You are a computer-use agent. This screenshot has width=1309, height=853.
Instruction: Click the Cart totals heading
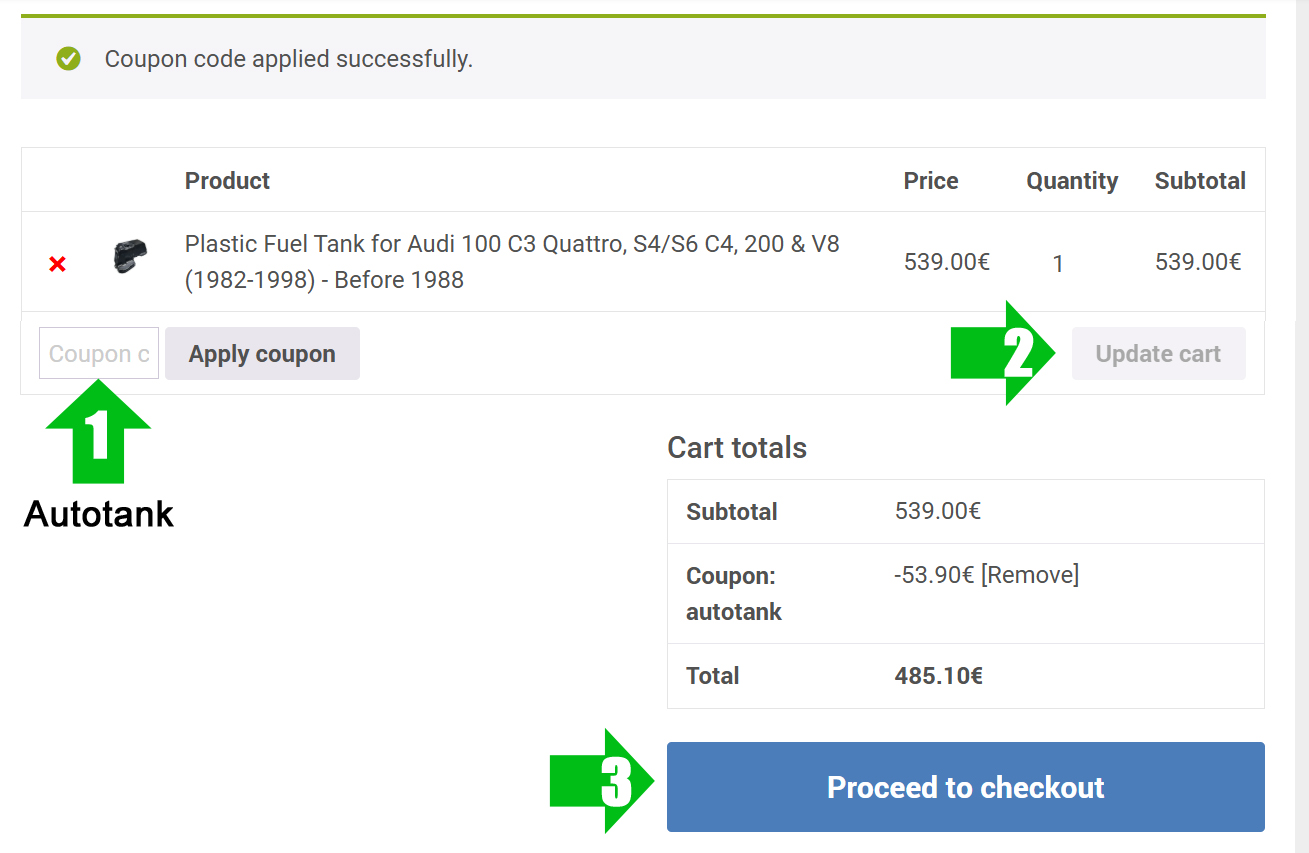(737, 447)
